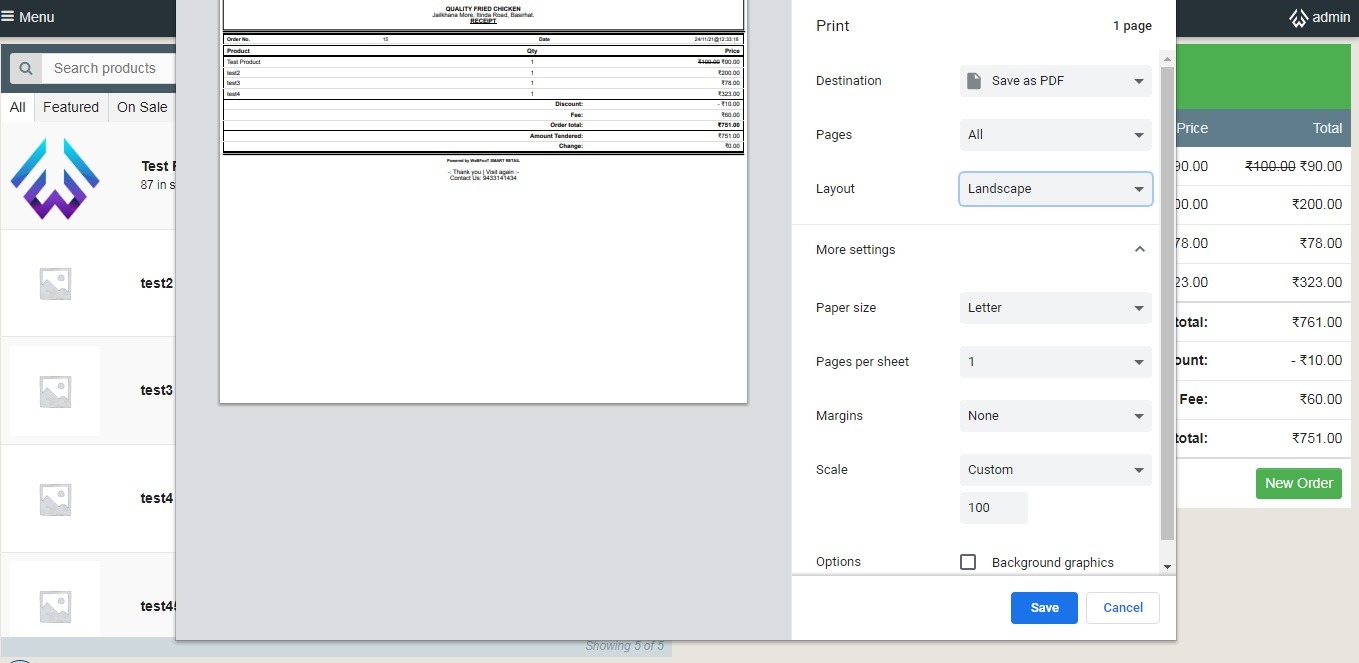Enable the Background graphics checkbox
1359x663 pixels.
[x=968, y=562]
